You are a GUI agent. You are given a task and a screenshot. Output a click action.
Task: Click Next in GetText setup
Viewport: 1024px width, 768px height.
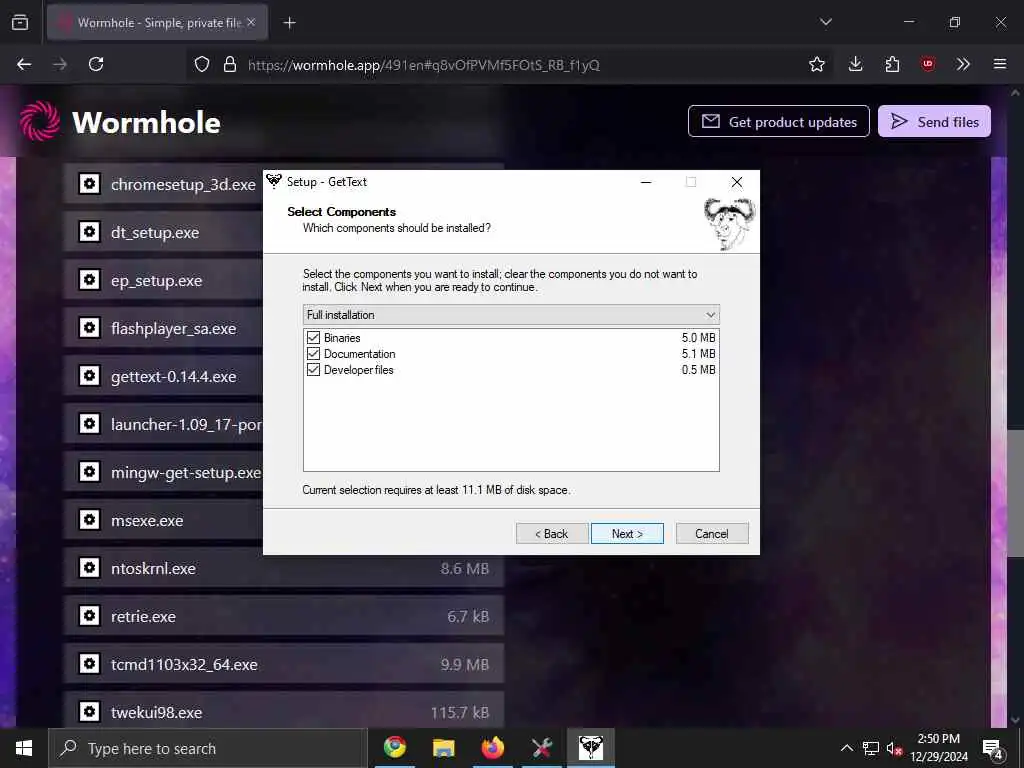pyautogui.click(x=627, y=534)
